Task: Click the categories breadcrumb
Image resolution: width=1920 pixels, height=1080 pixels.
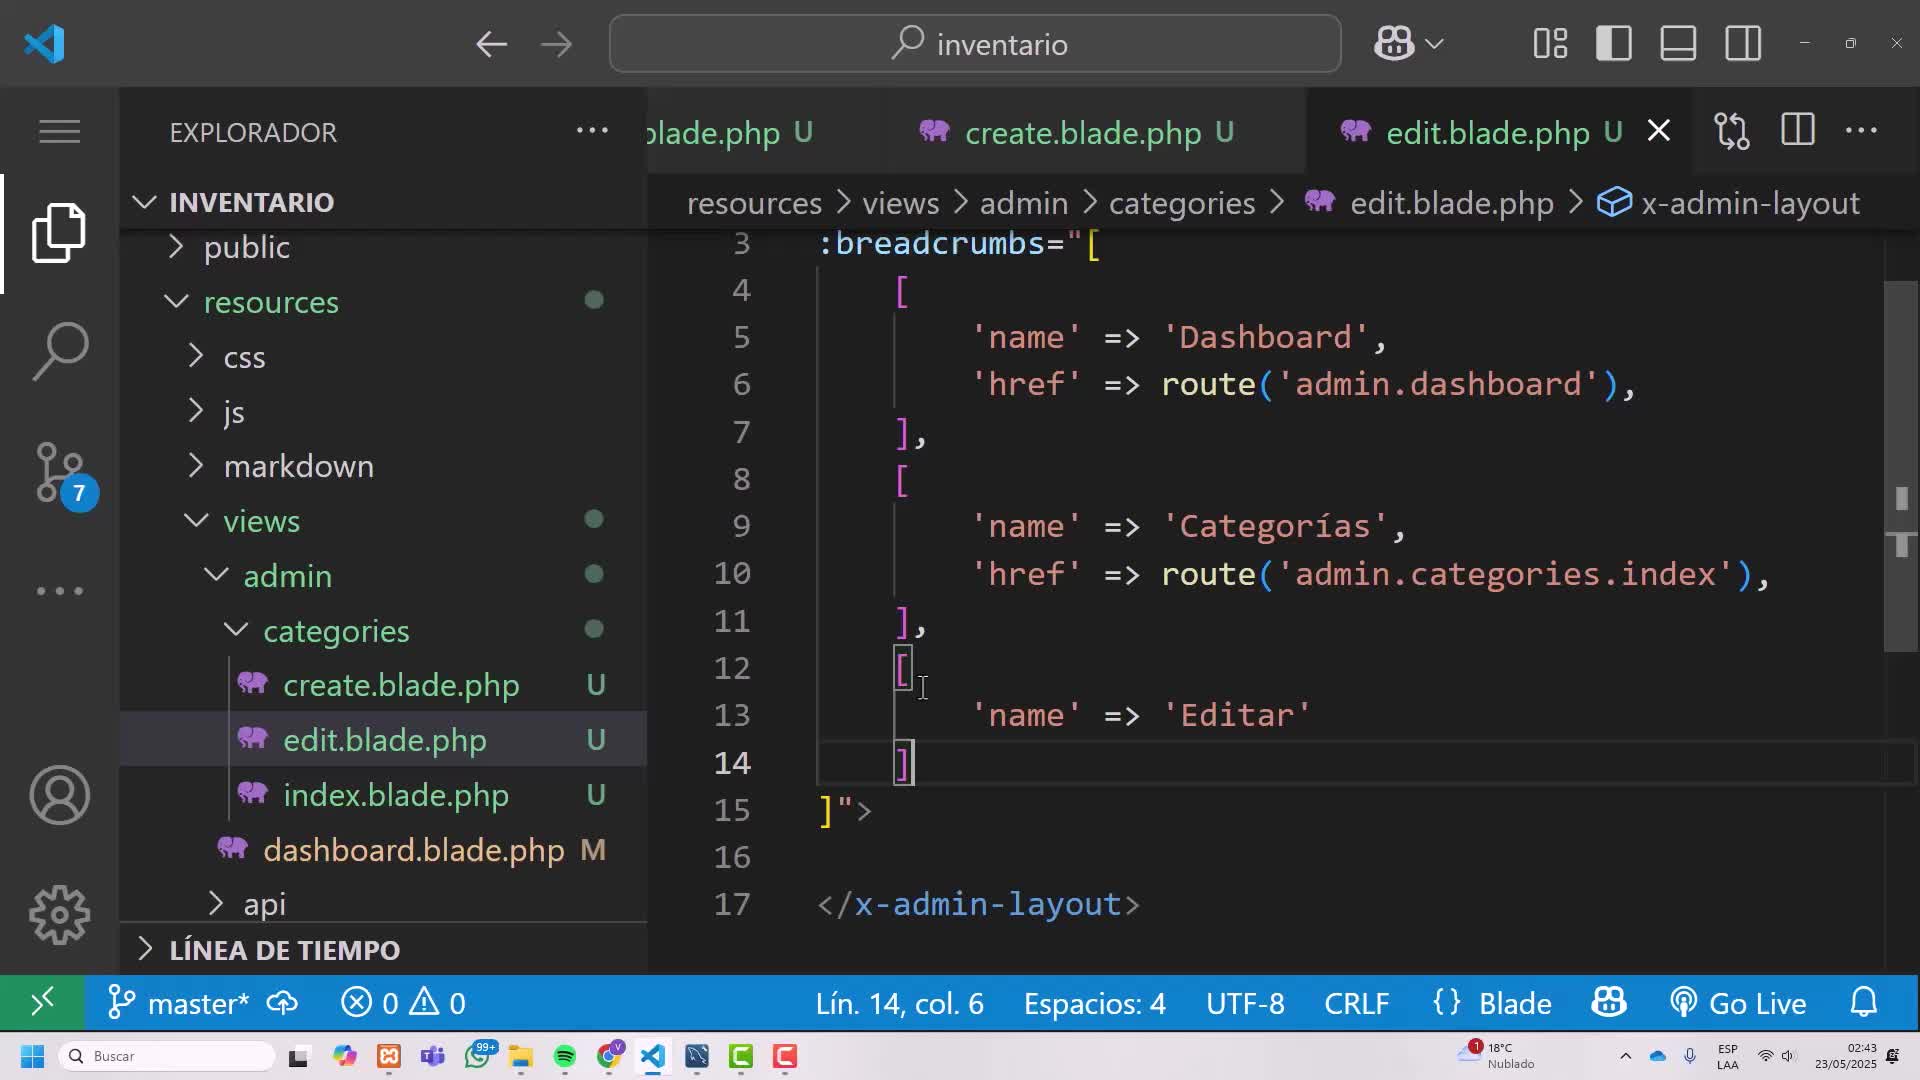Action: [1182, 203]
